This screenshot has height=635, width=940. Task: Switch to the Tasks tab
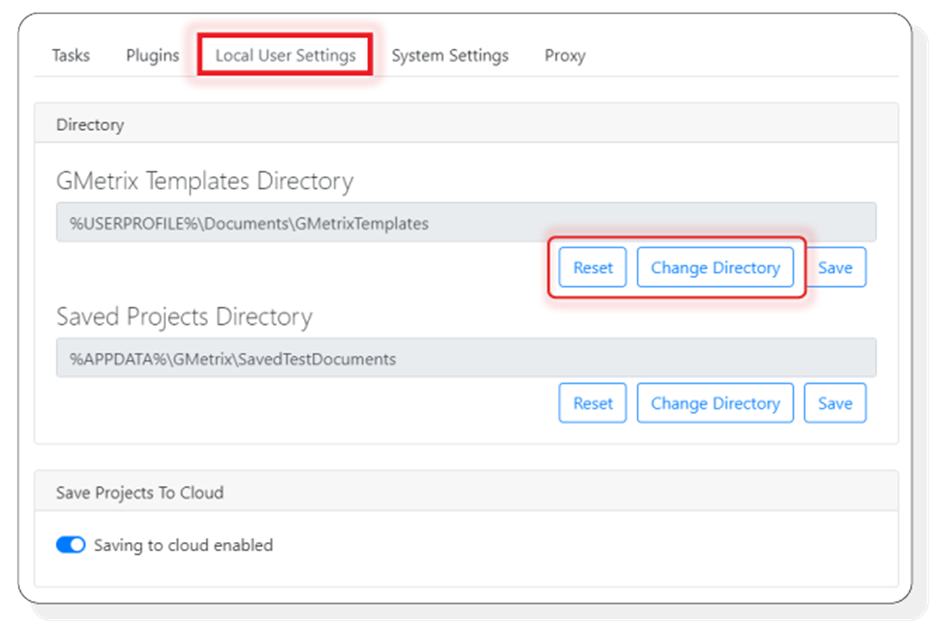[x=70, y=56]
